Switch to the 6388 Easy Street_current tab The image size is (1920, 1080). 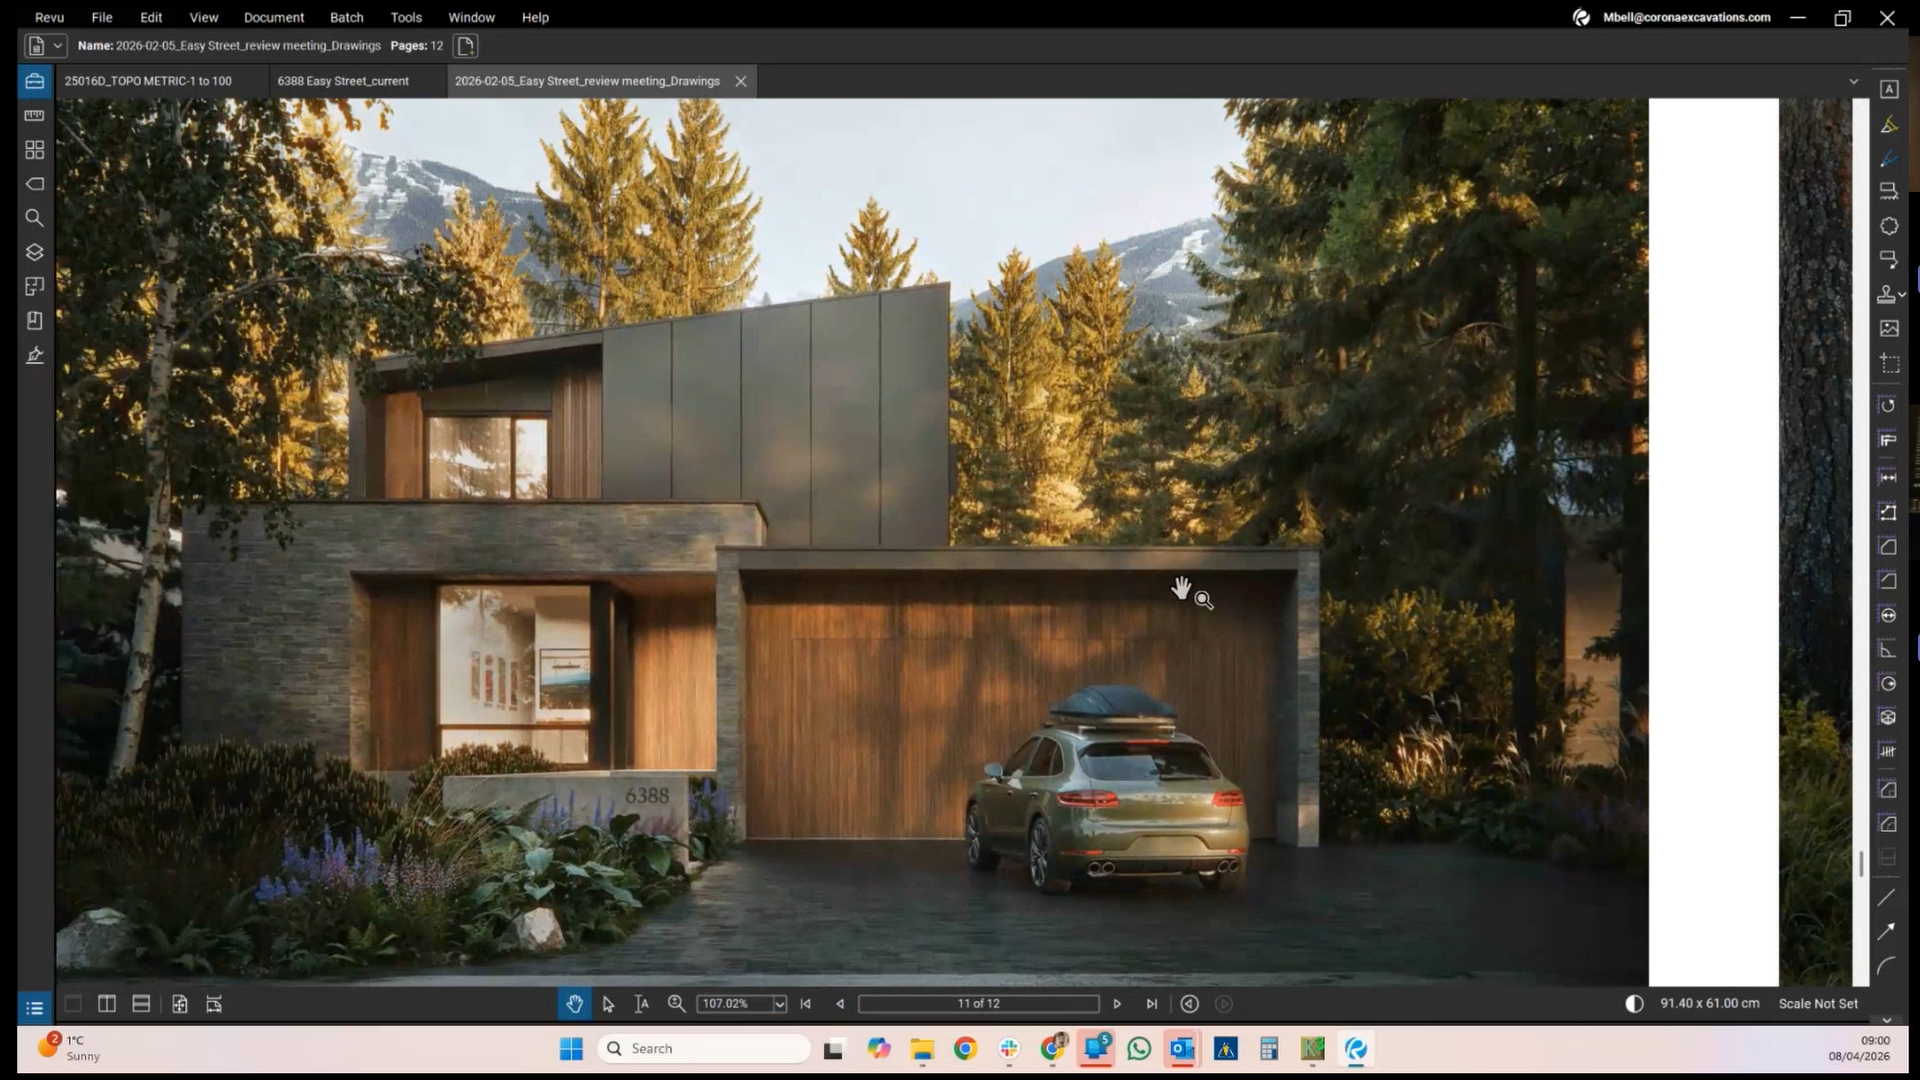(343, 81)
